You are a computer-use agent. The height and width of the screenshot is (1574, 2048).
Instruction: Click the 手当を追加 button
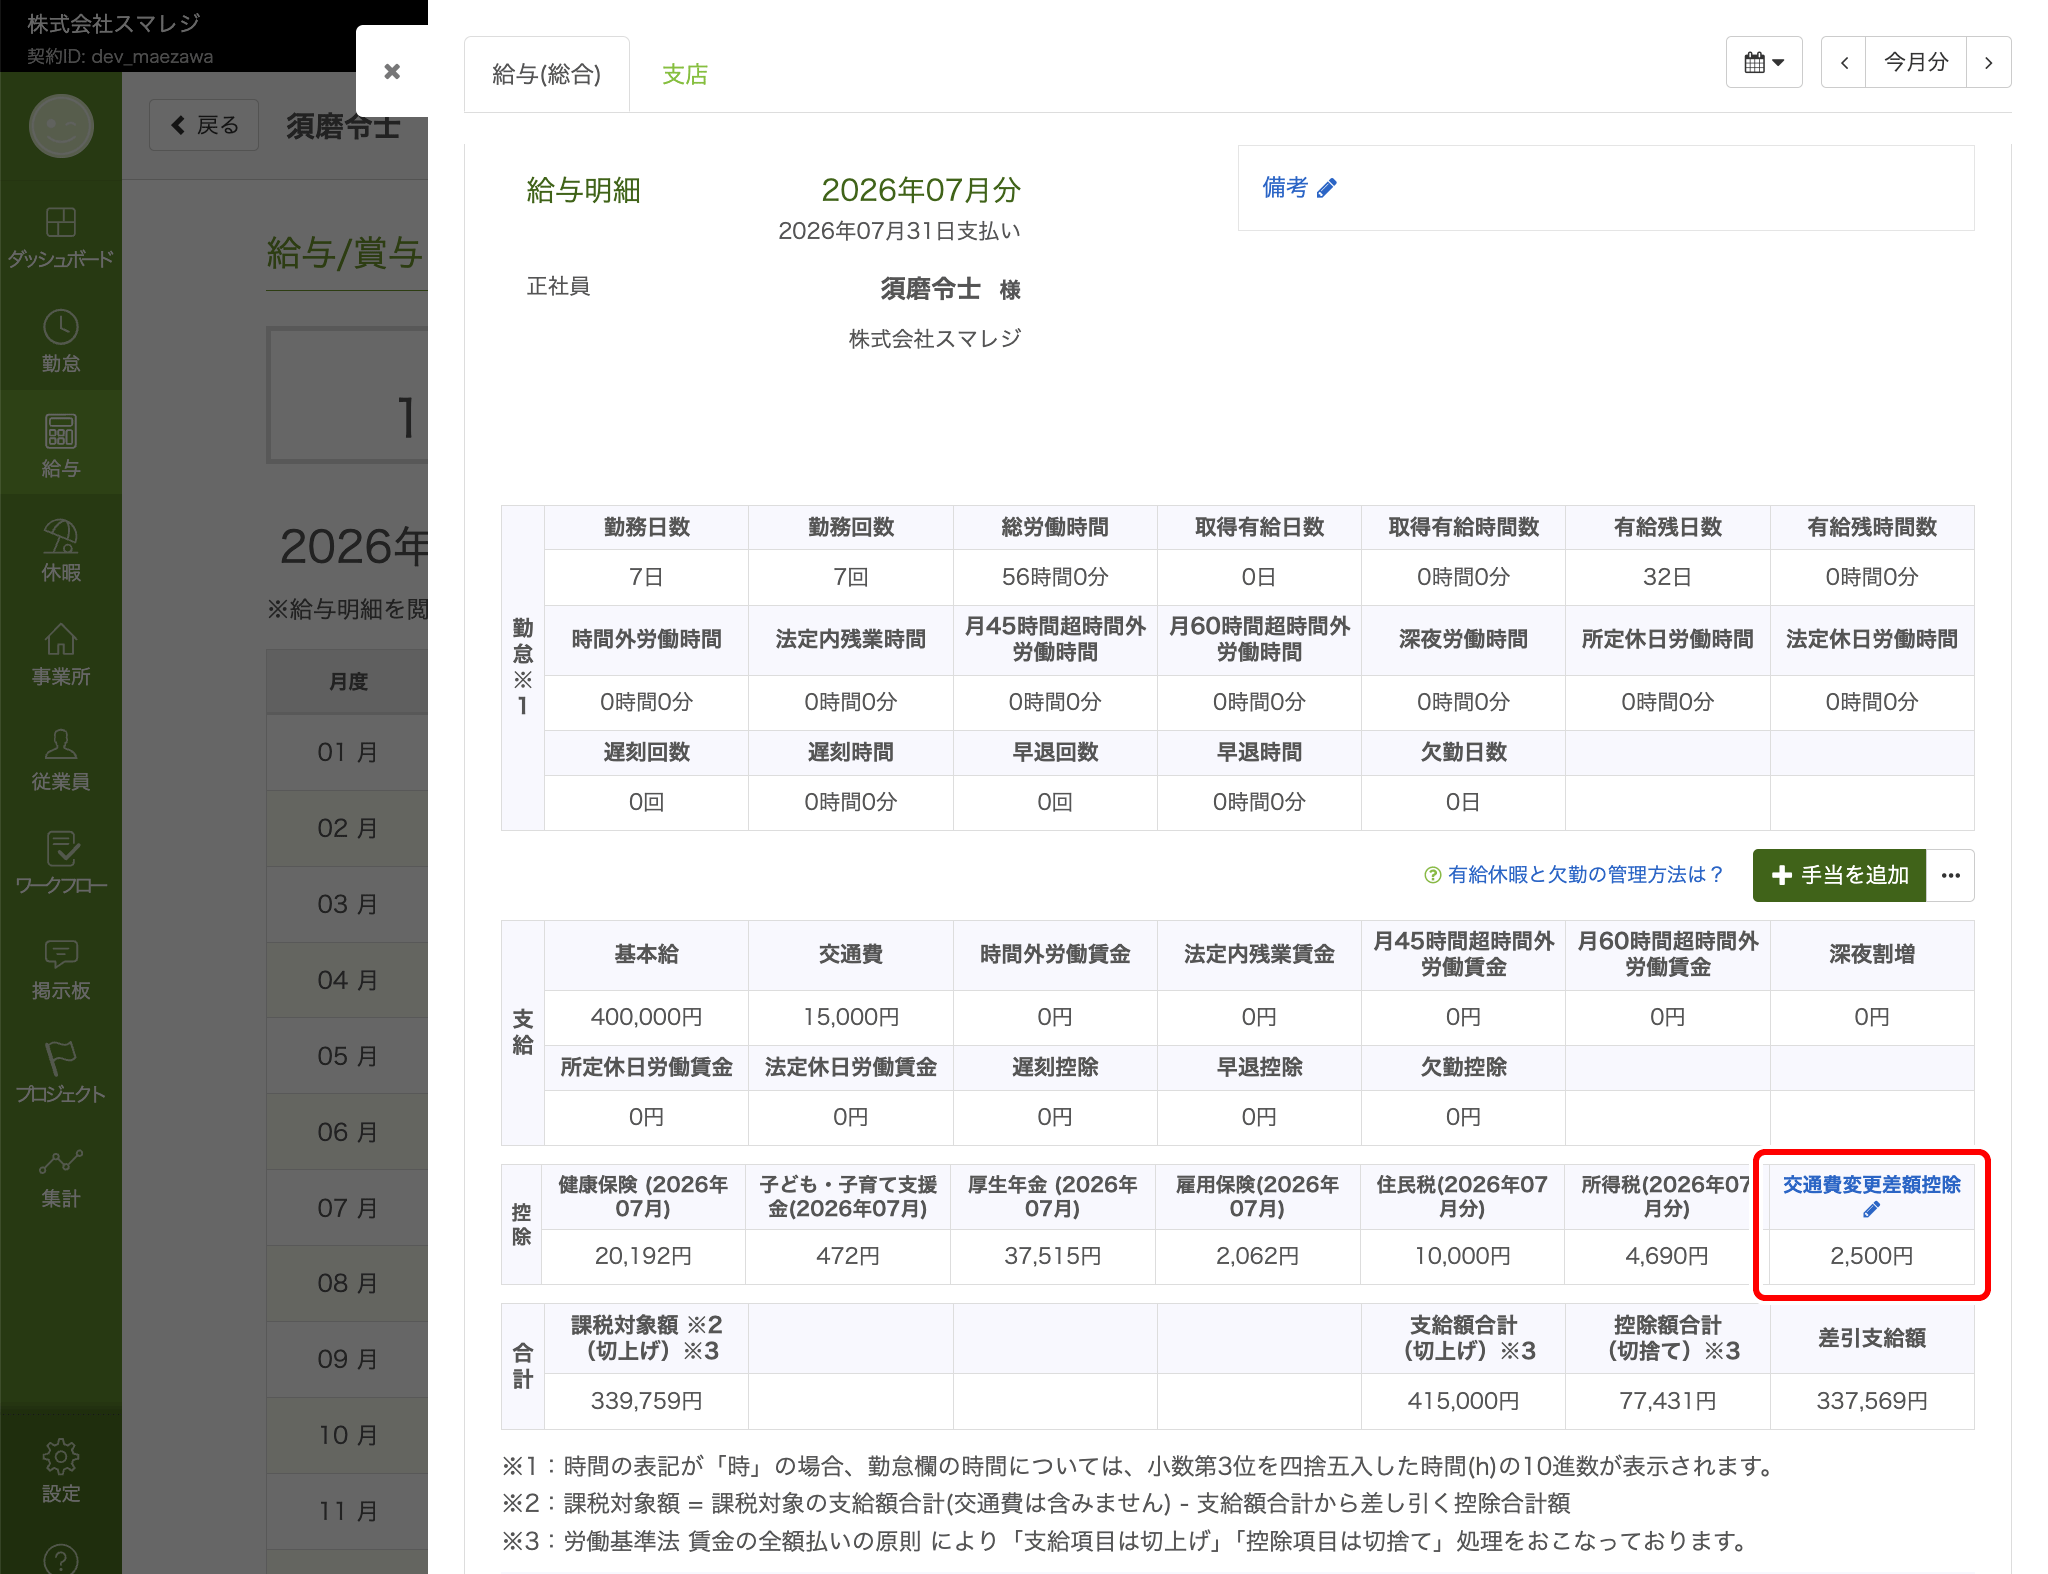click(1839, 875)
